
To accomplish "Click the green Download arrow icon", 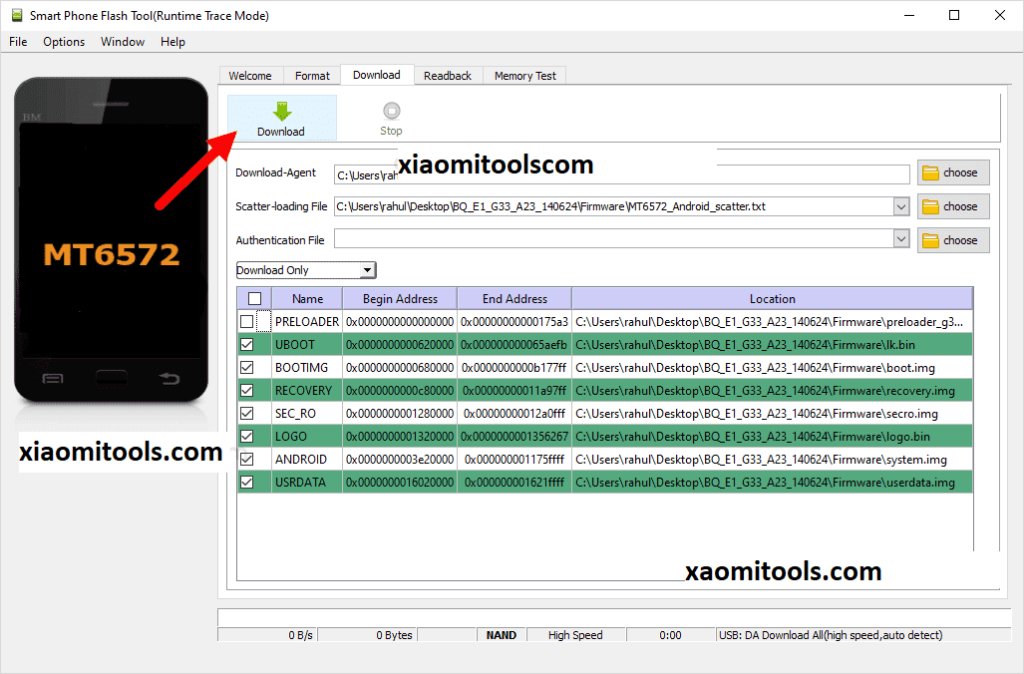I will click(281, 111).
